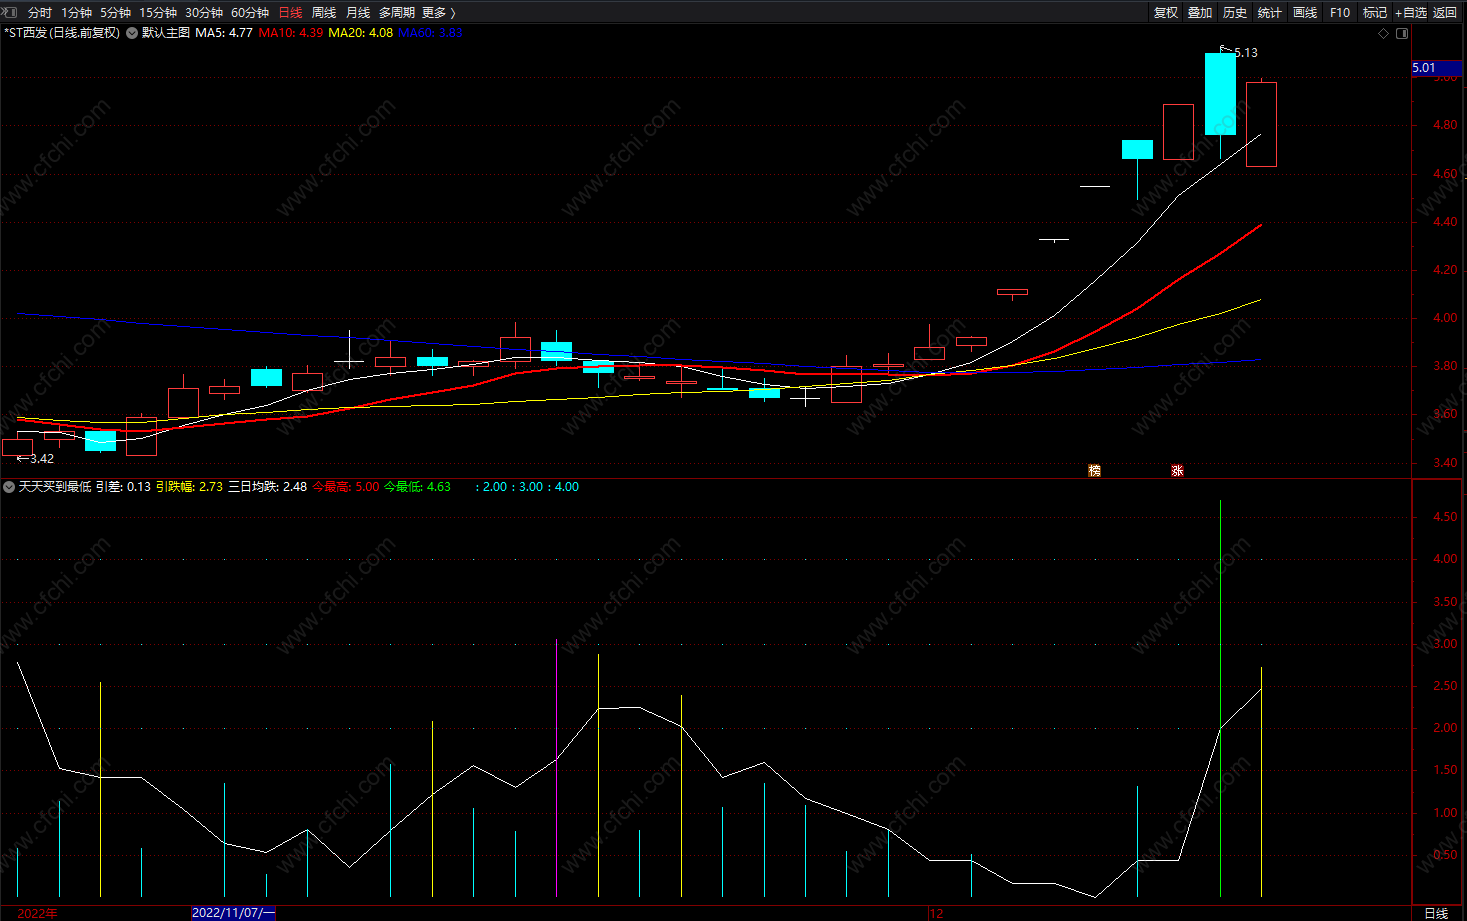Click the MA60: 3.83 label

coord(430,33)
